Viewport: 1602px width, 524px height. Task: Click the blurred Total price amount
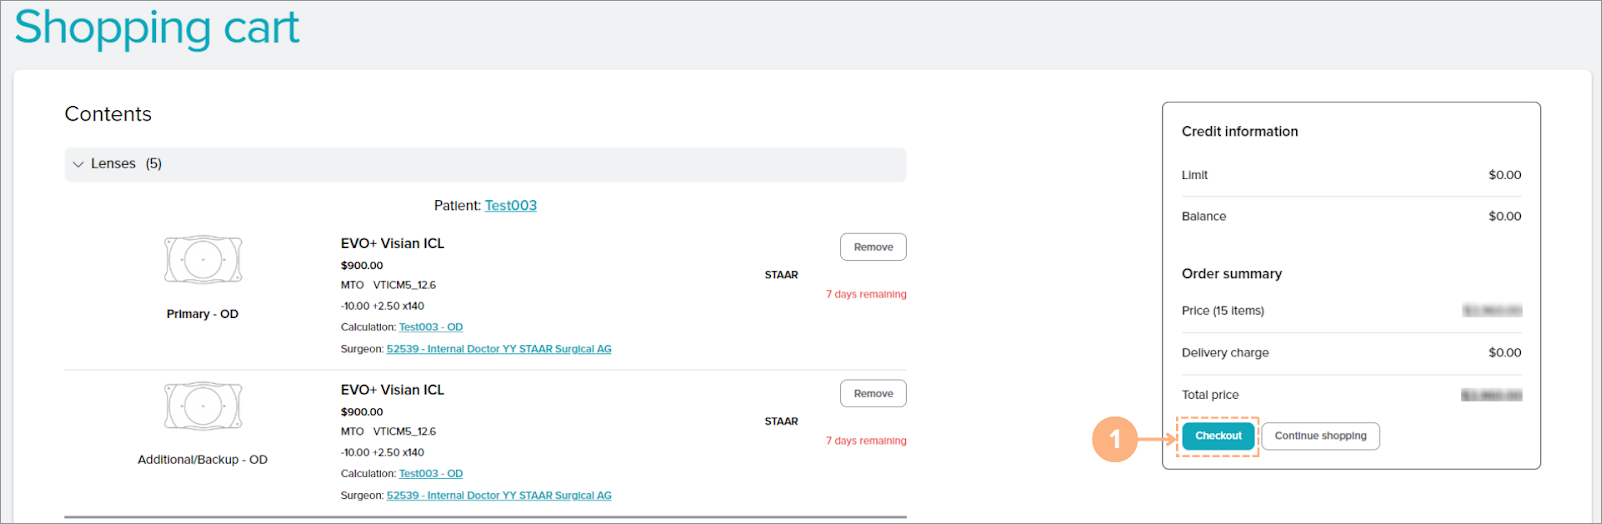[1491, 395]
